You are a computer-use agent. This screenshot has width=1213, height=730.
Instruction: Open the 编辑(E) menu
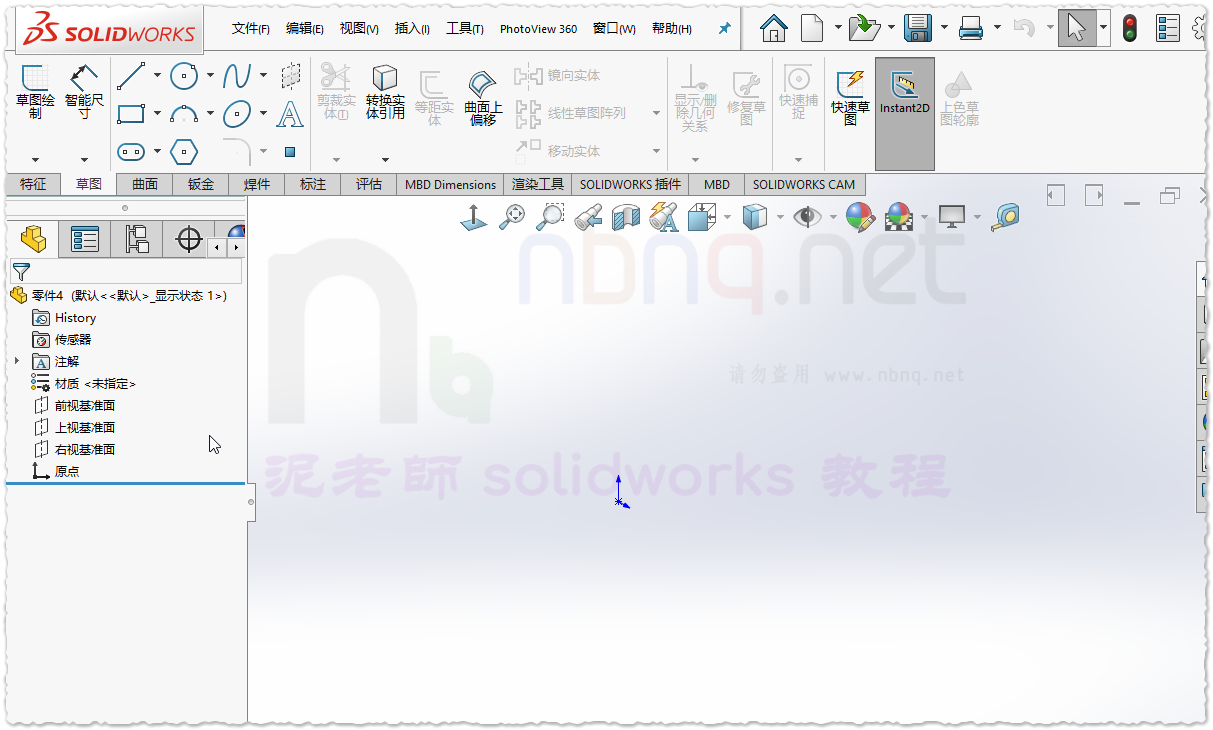tap(305, 29)
